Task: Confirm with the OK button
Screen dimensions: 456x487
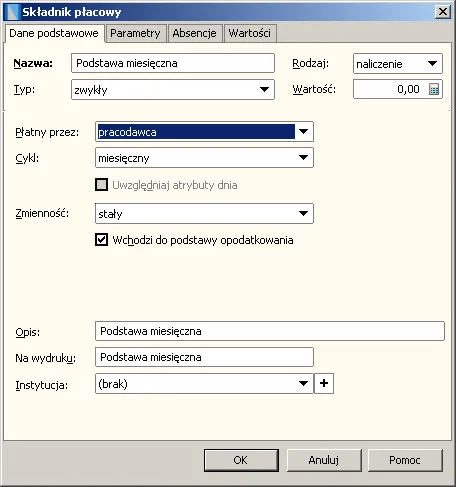Action: pyautogui.click(x=241, y=460)
